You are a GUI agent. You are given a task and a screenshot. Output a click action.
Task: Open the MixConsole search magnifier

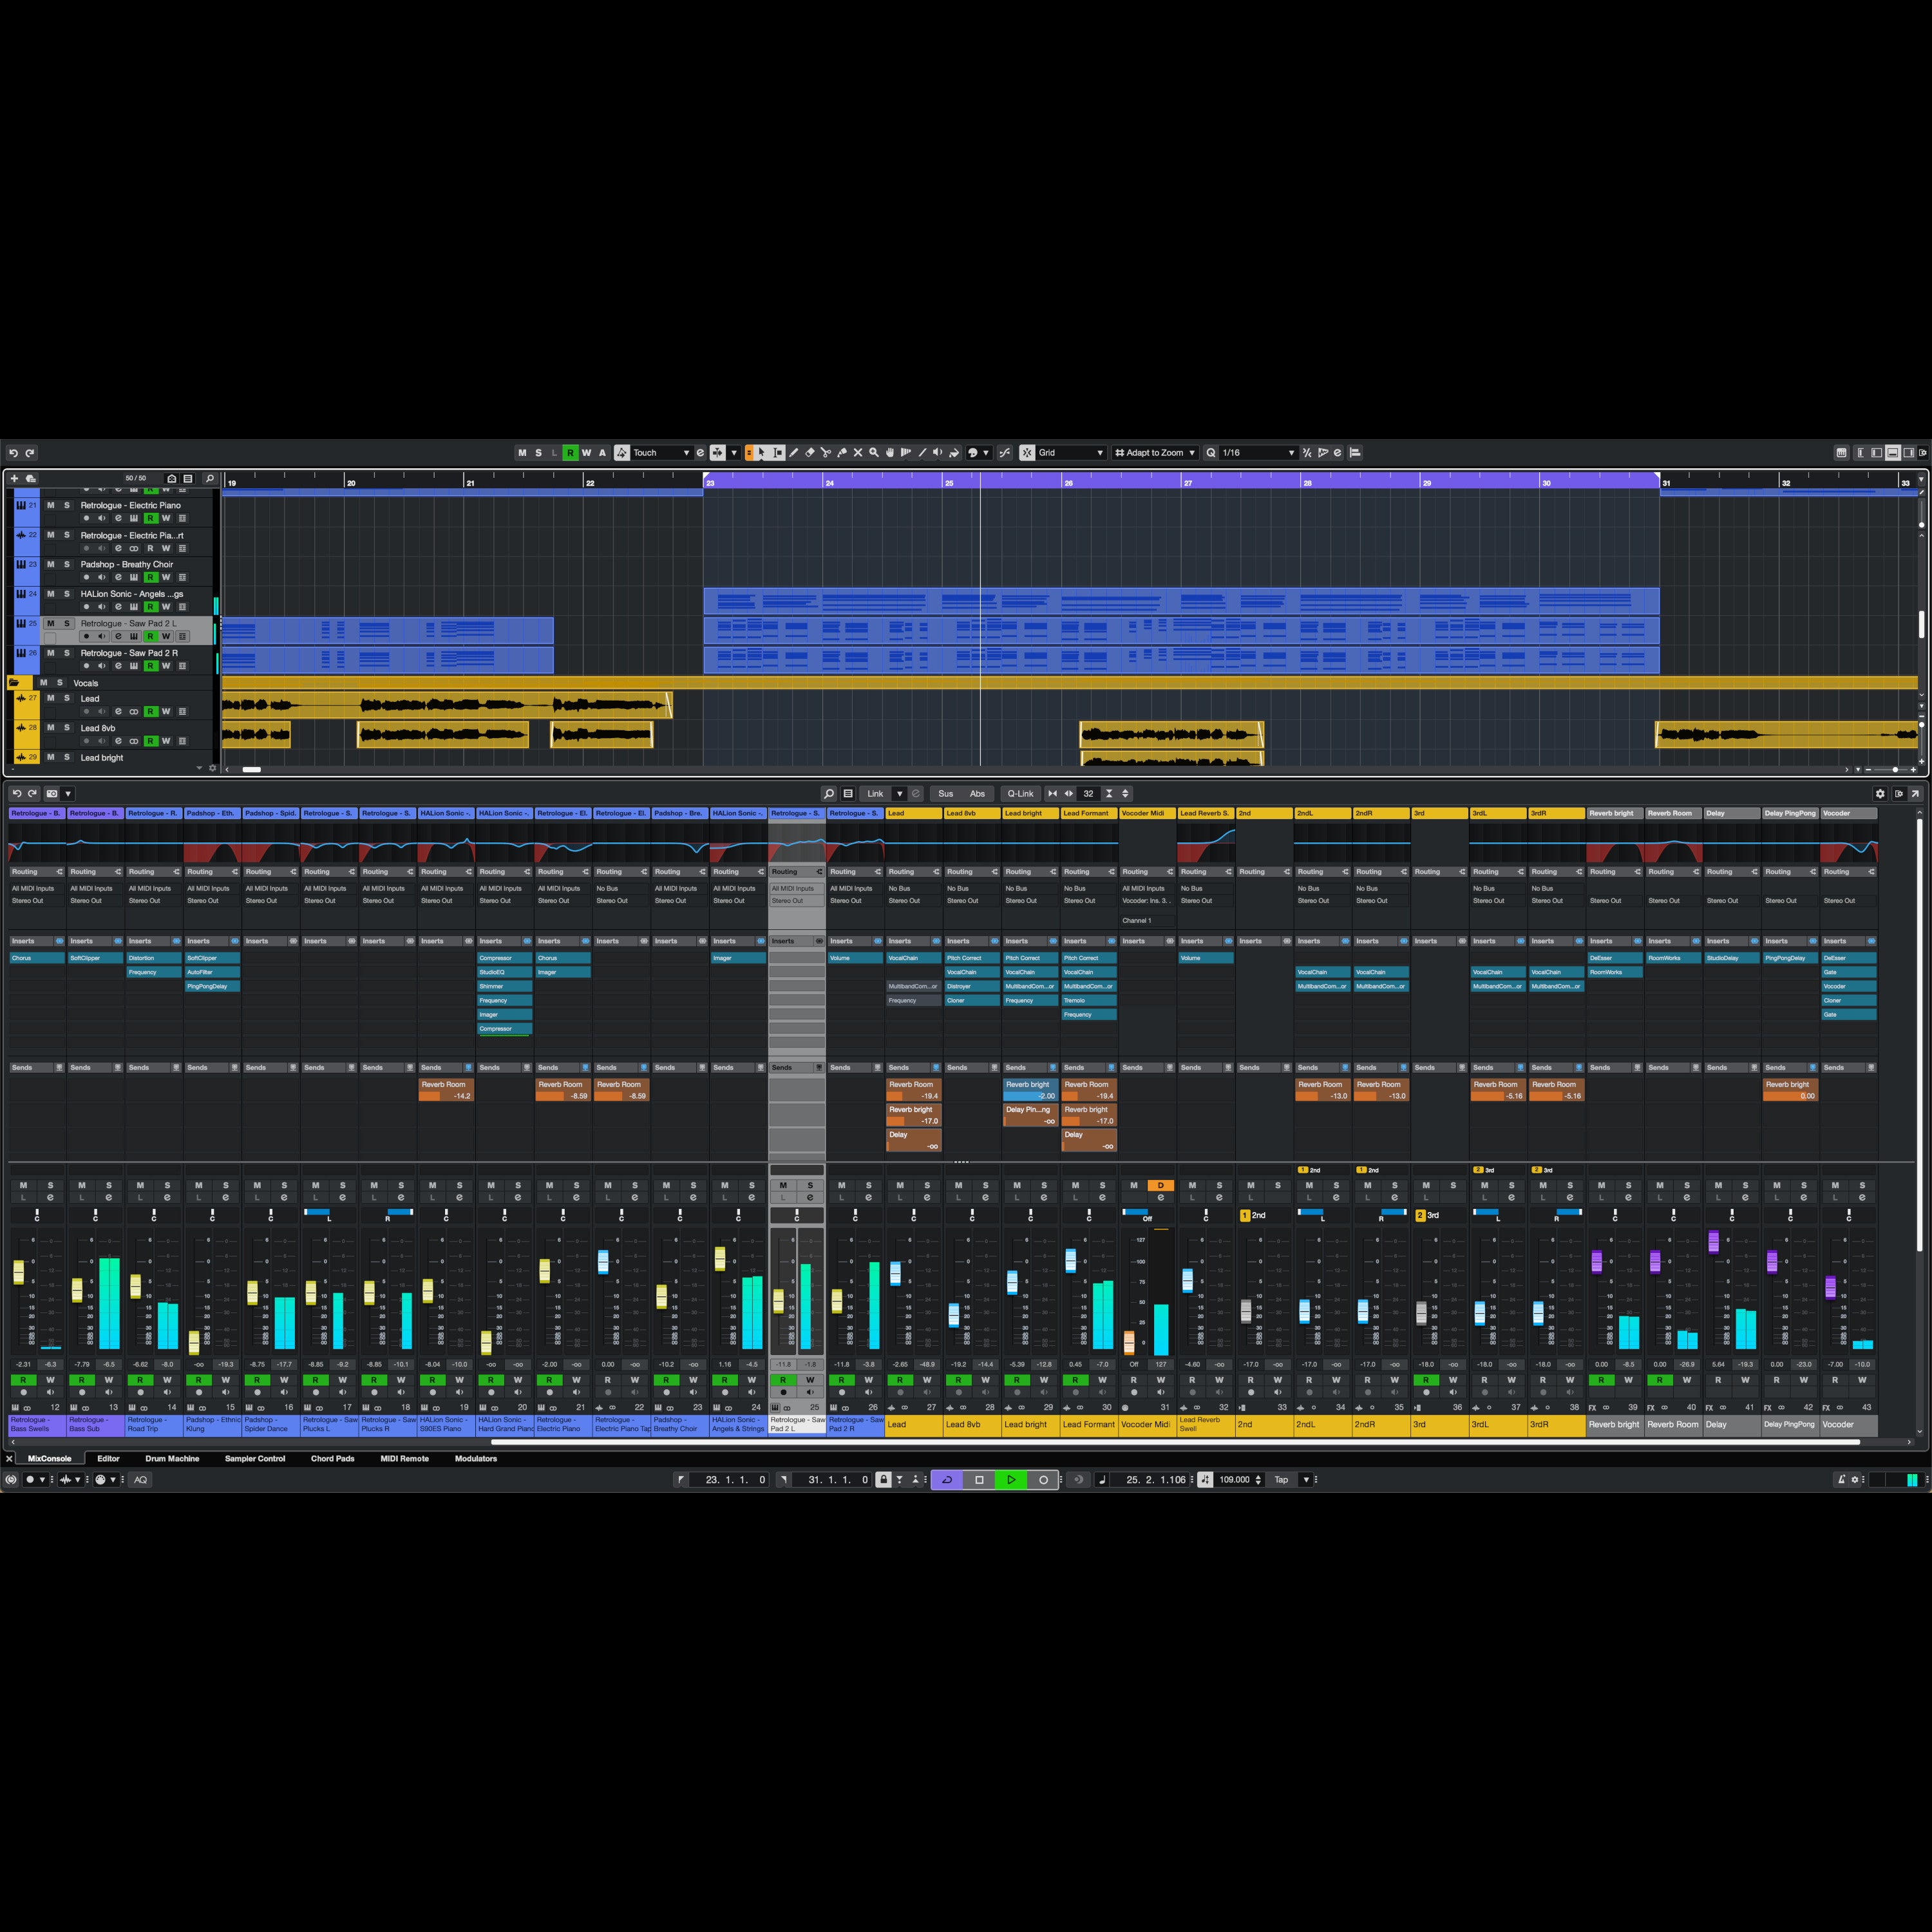tap(829, 794)
